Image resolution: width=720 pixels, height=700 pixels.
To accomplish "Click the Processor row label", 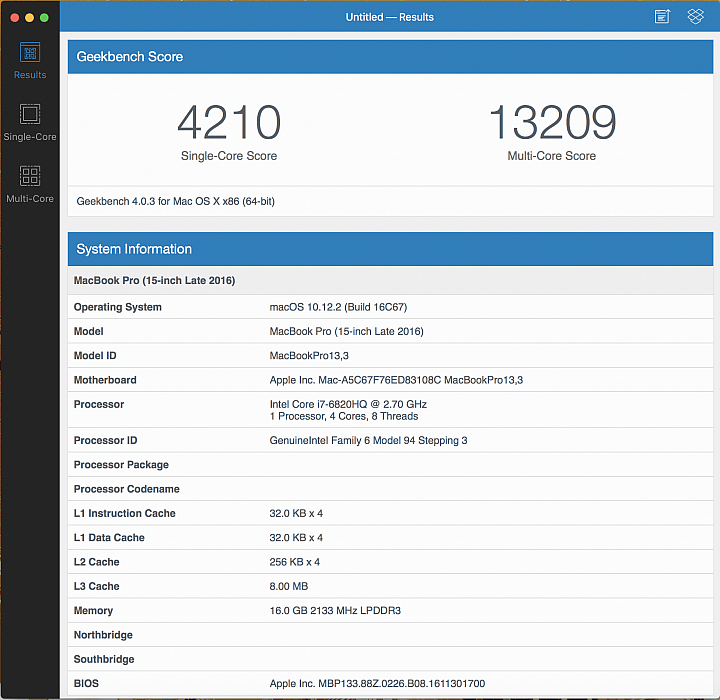I will coord(99,404).
